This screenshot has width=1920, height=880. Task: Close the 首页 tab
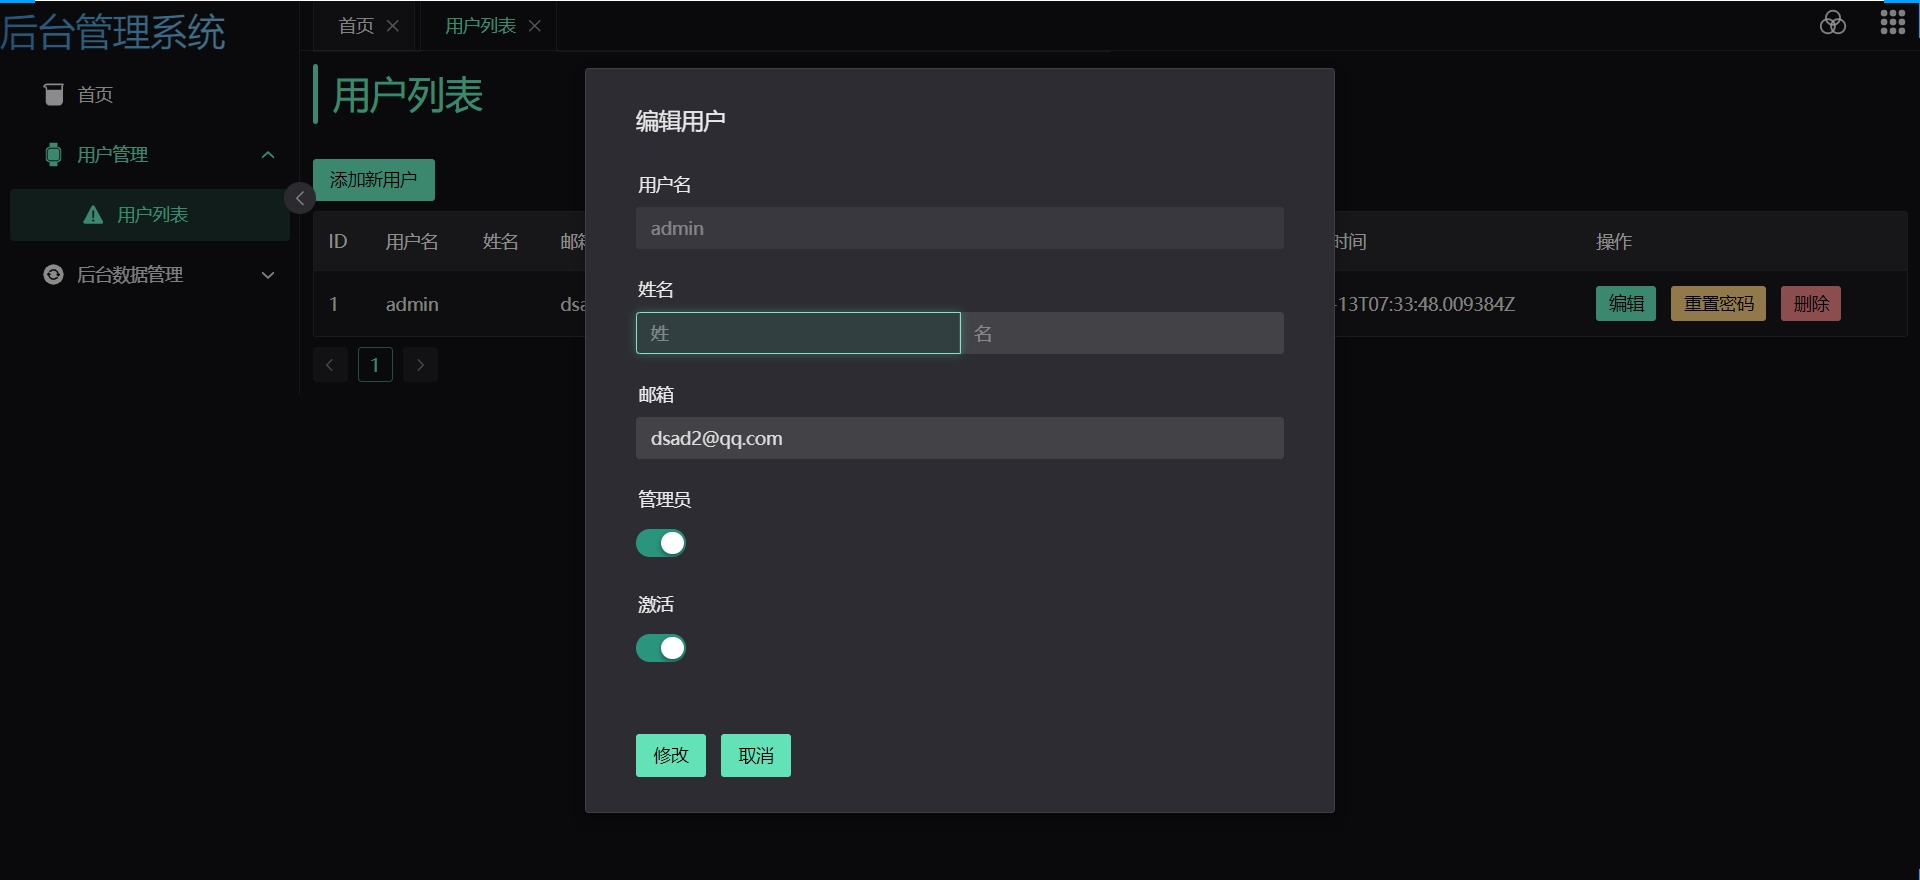393,26
